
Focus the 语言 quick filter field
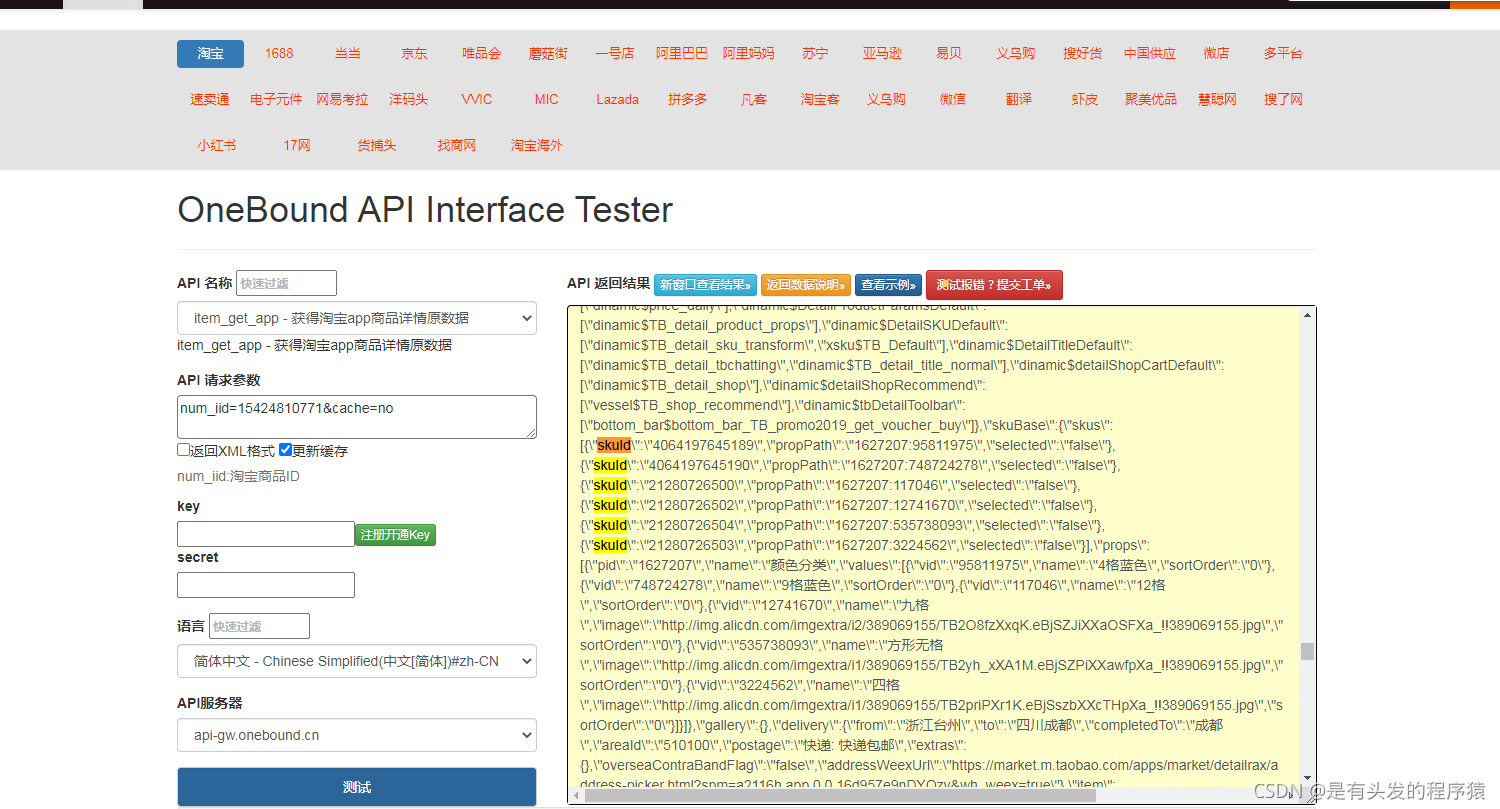tap(259, 626)
